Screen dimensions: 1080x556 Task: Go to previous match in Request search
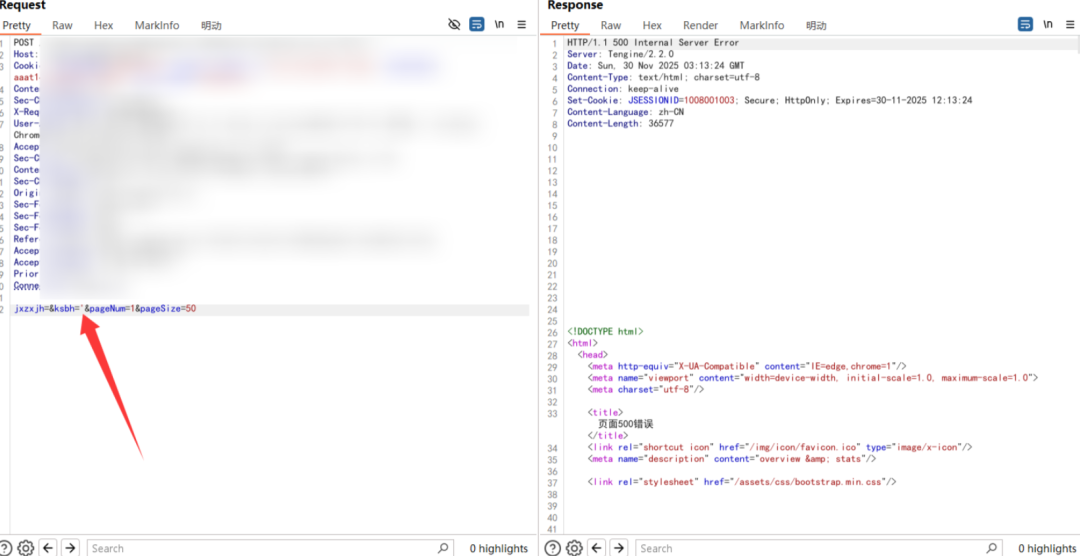tap(48, 548)
